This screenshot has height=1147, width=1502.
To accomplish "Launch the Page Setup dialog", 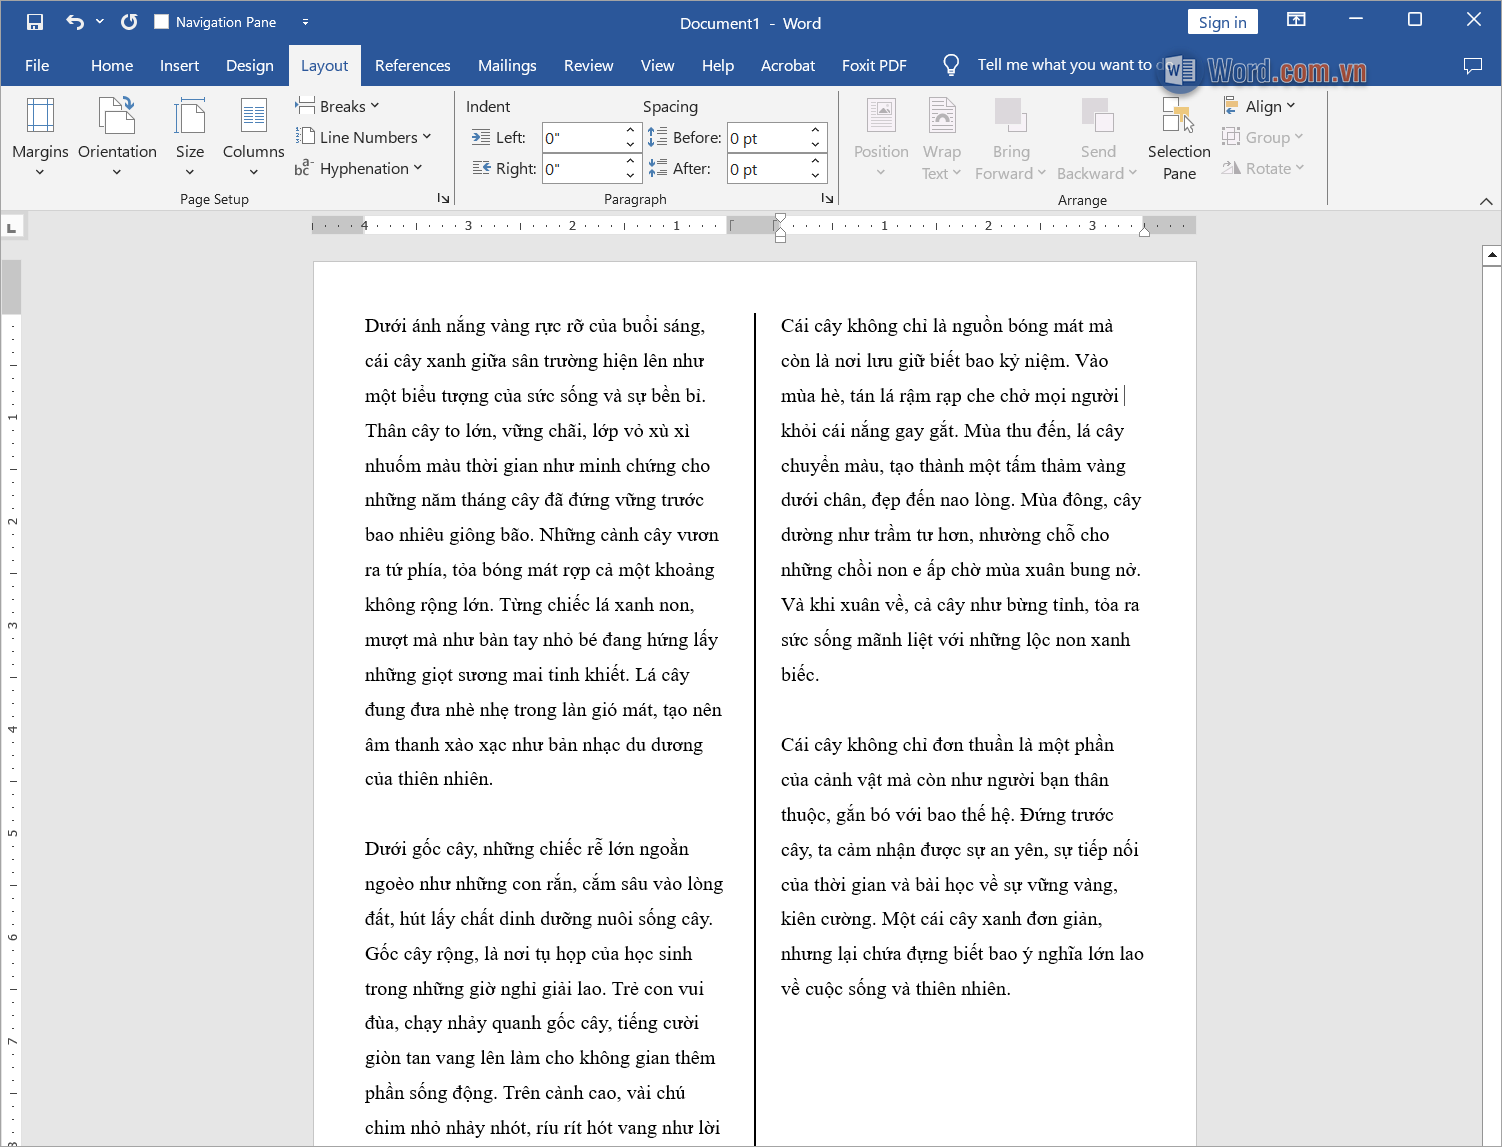I will [443, 198].
